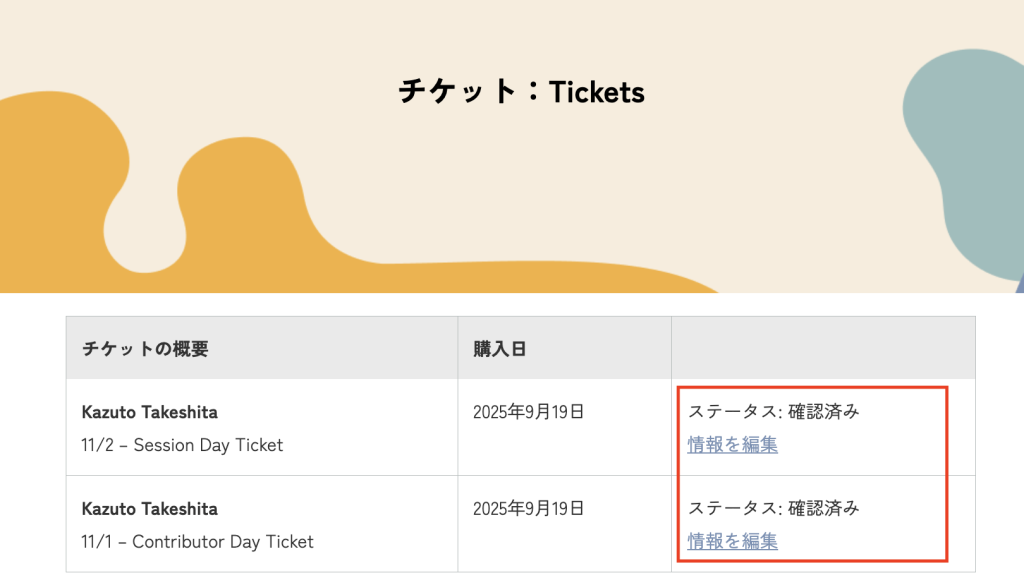Click the 11/2 – Session Day Ticket text
The image size is (1024, 585).
182,445
